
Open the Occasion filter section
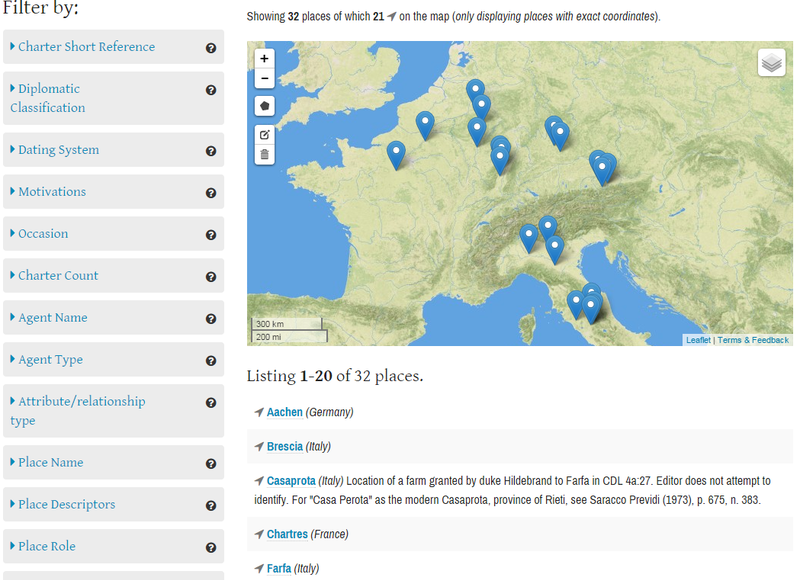(x=43, y=234)
